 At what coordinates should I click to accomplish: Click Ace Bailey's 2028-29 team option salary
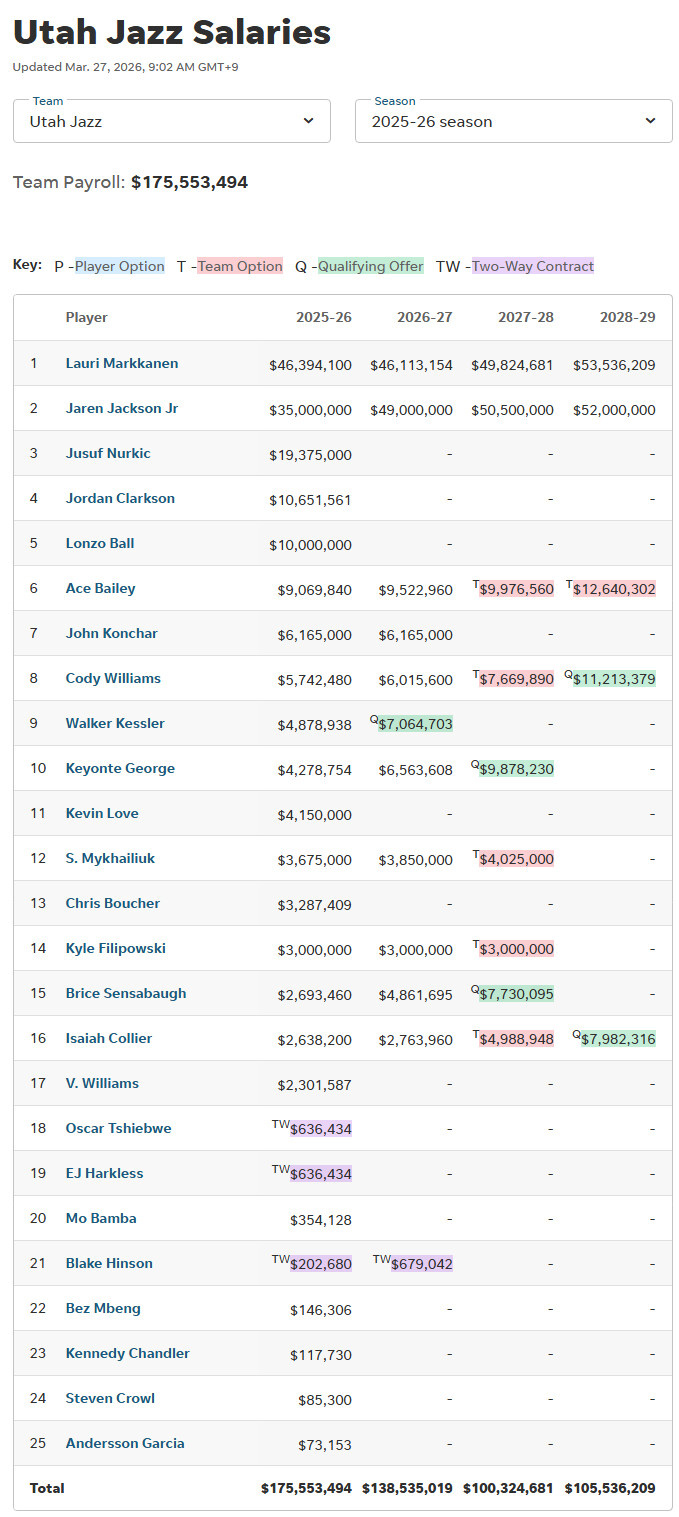pos(614,589)
